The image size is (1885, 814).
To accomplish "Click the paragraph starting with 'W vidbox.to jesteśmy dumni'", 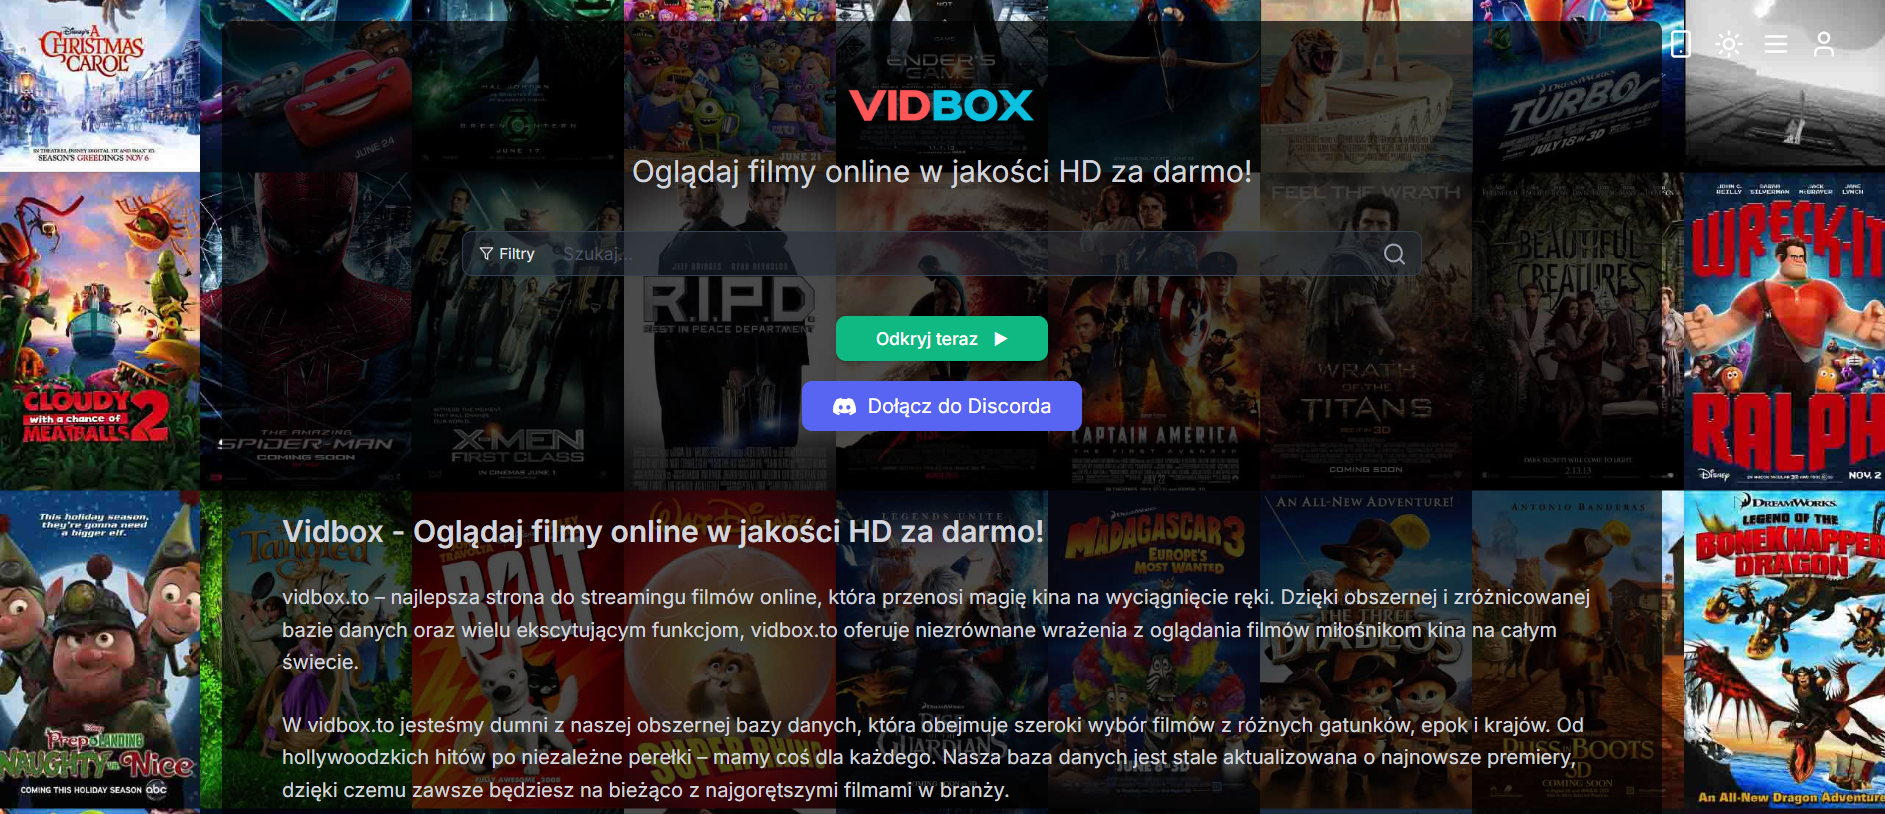I will pos(933,757).
